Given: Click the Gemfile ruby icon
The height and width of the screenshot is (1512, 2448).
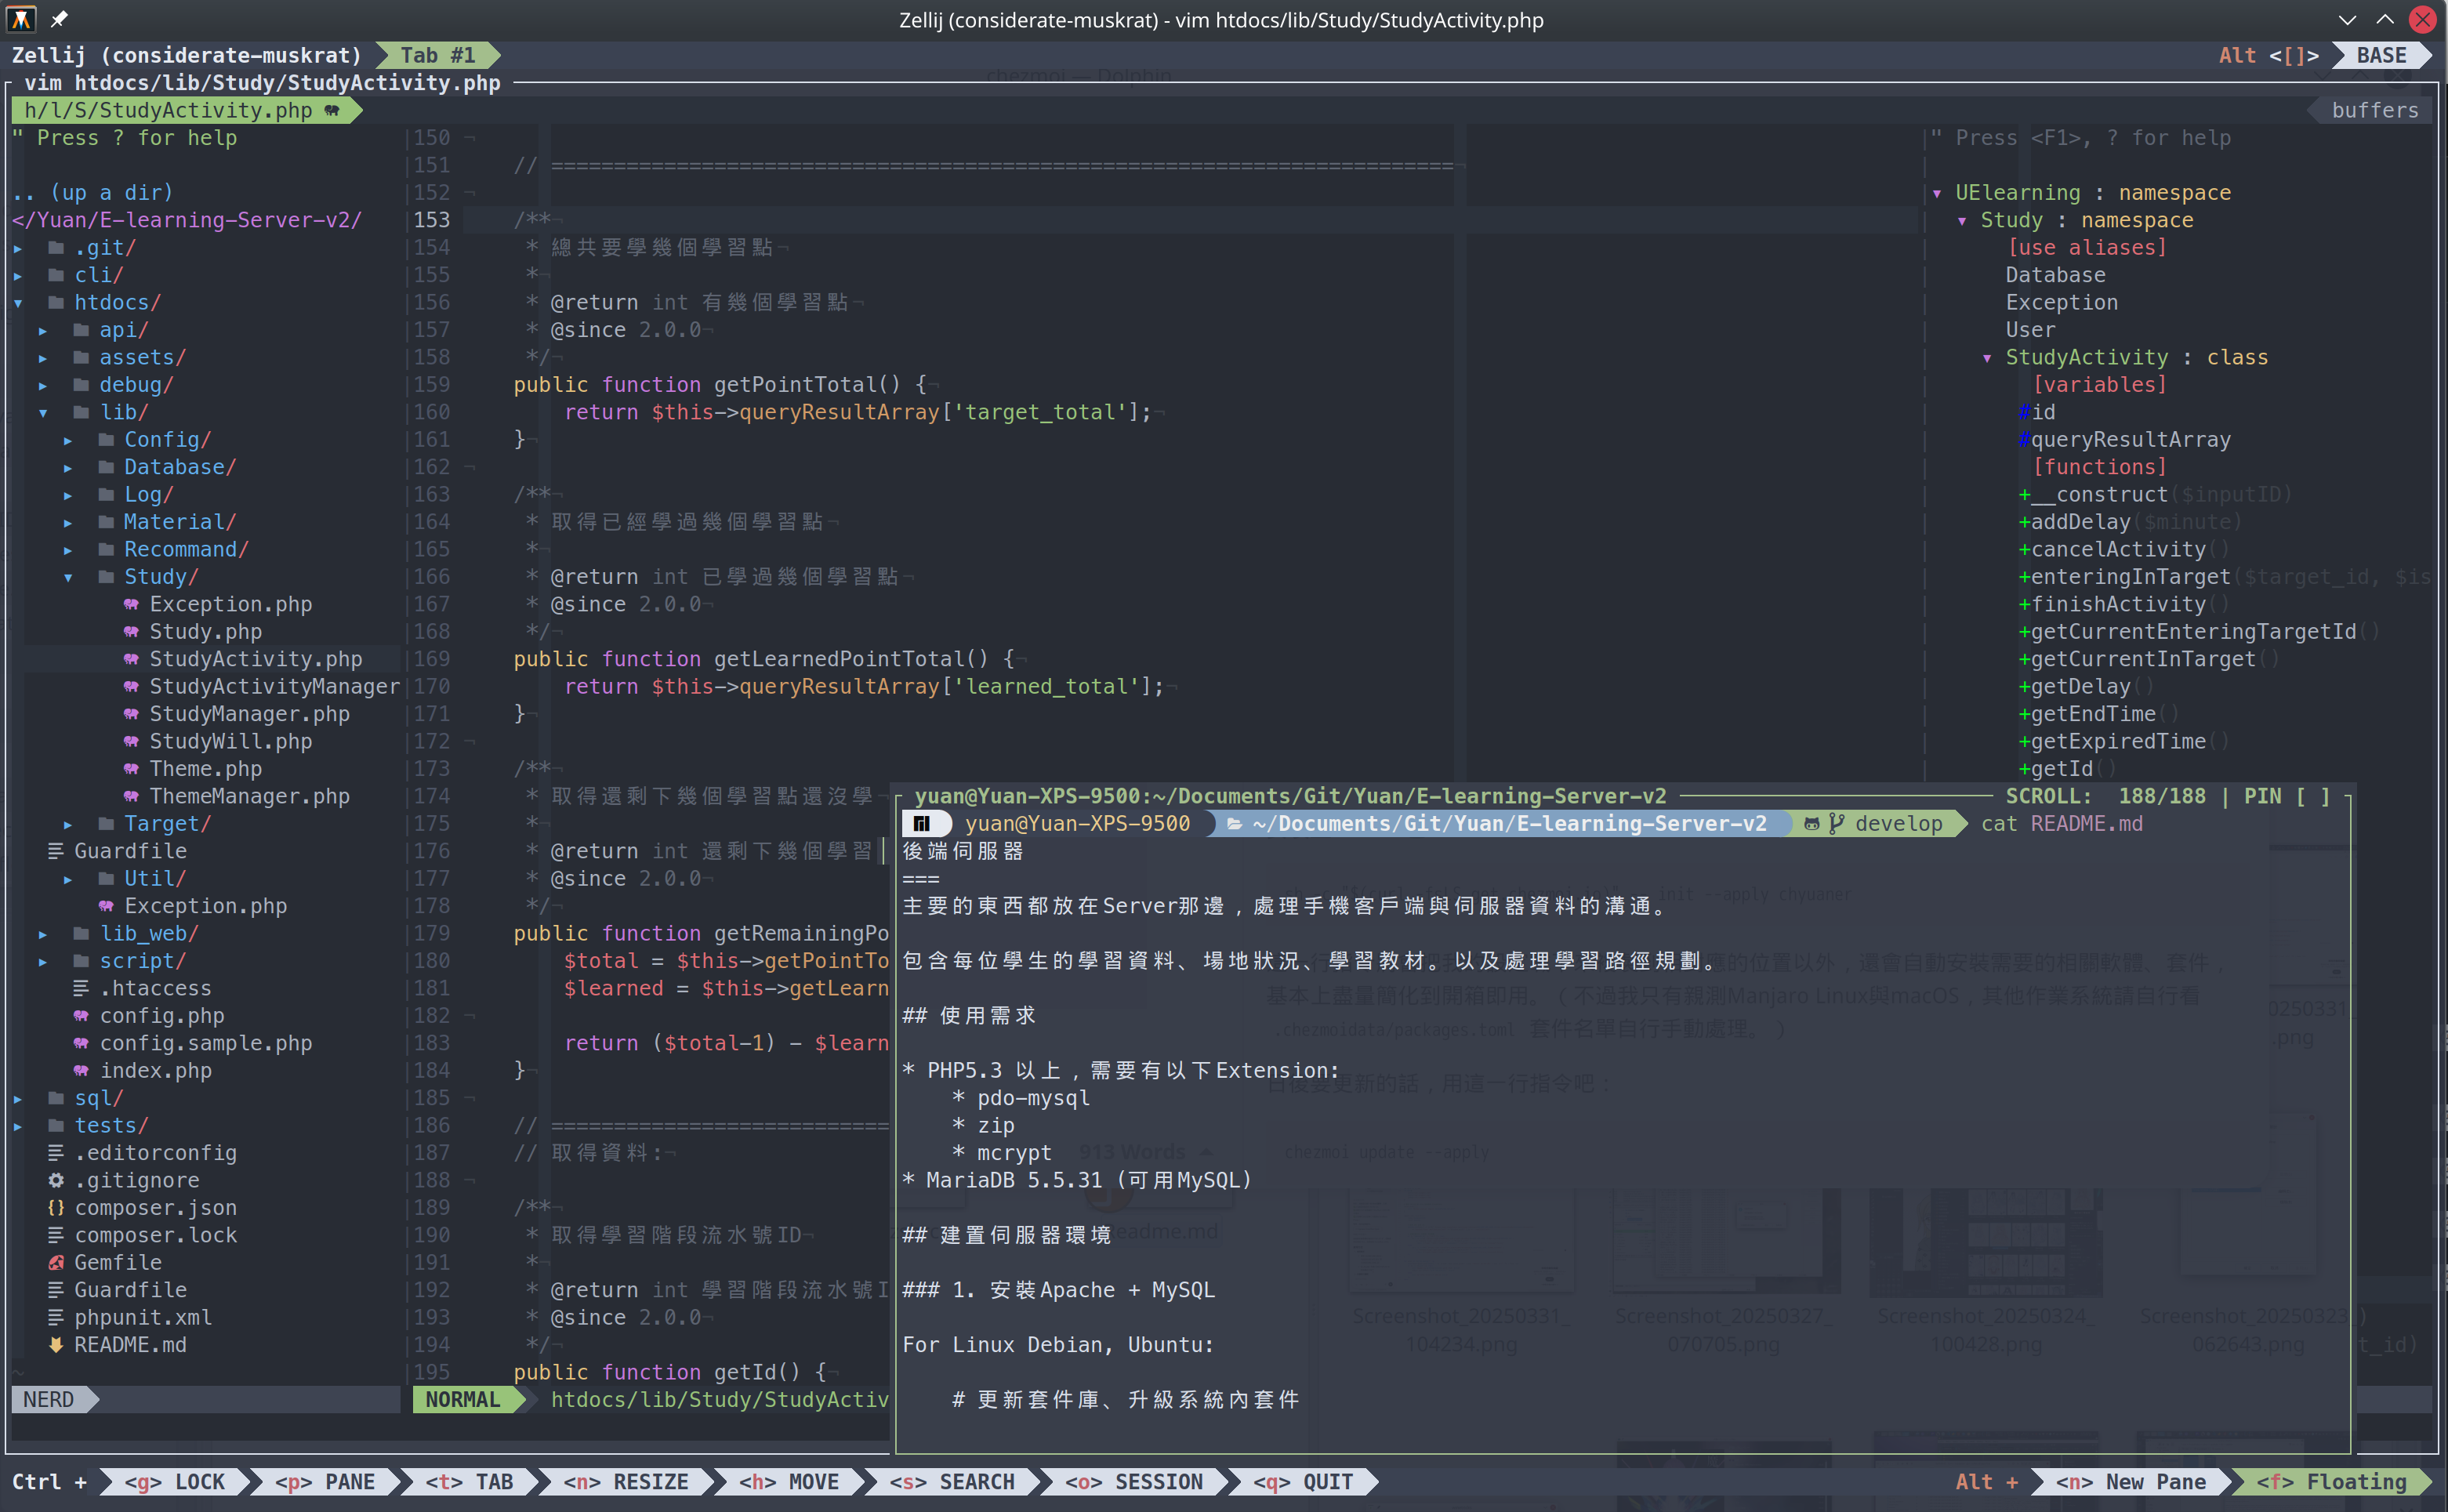Looking at the screenshot, I should point(56,1262).
